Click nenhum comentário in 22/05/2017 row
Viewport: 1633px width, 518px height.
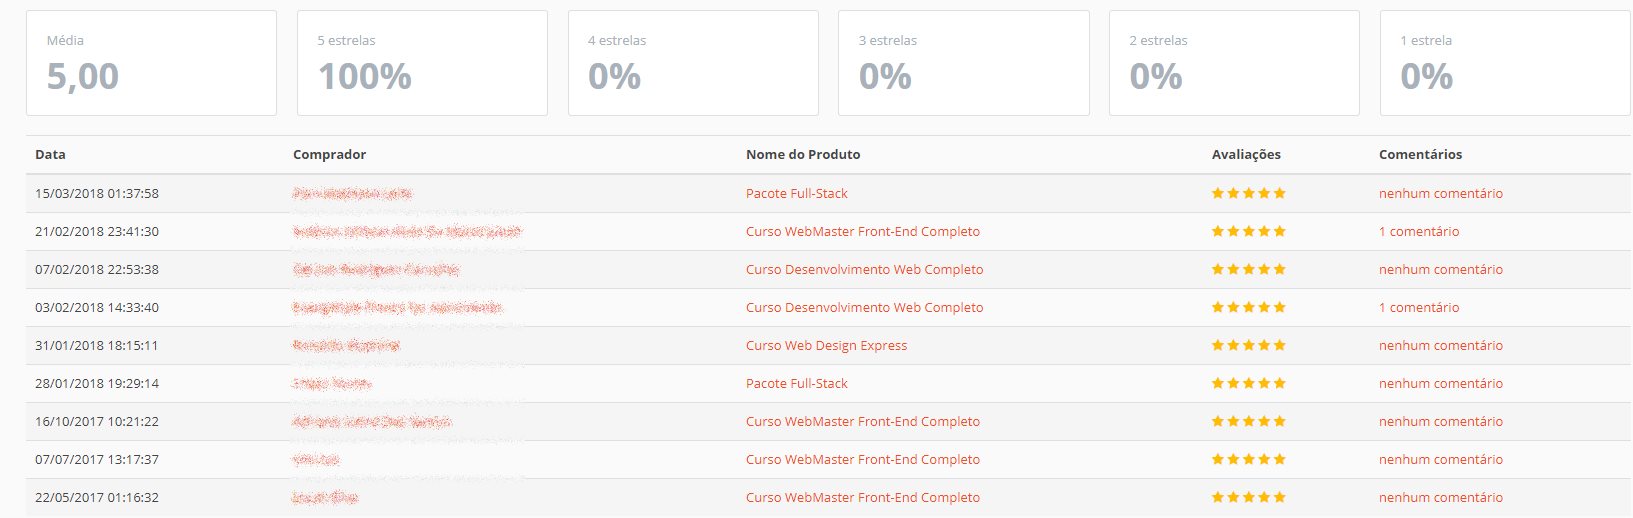[1440, 497]
